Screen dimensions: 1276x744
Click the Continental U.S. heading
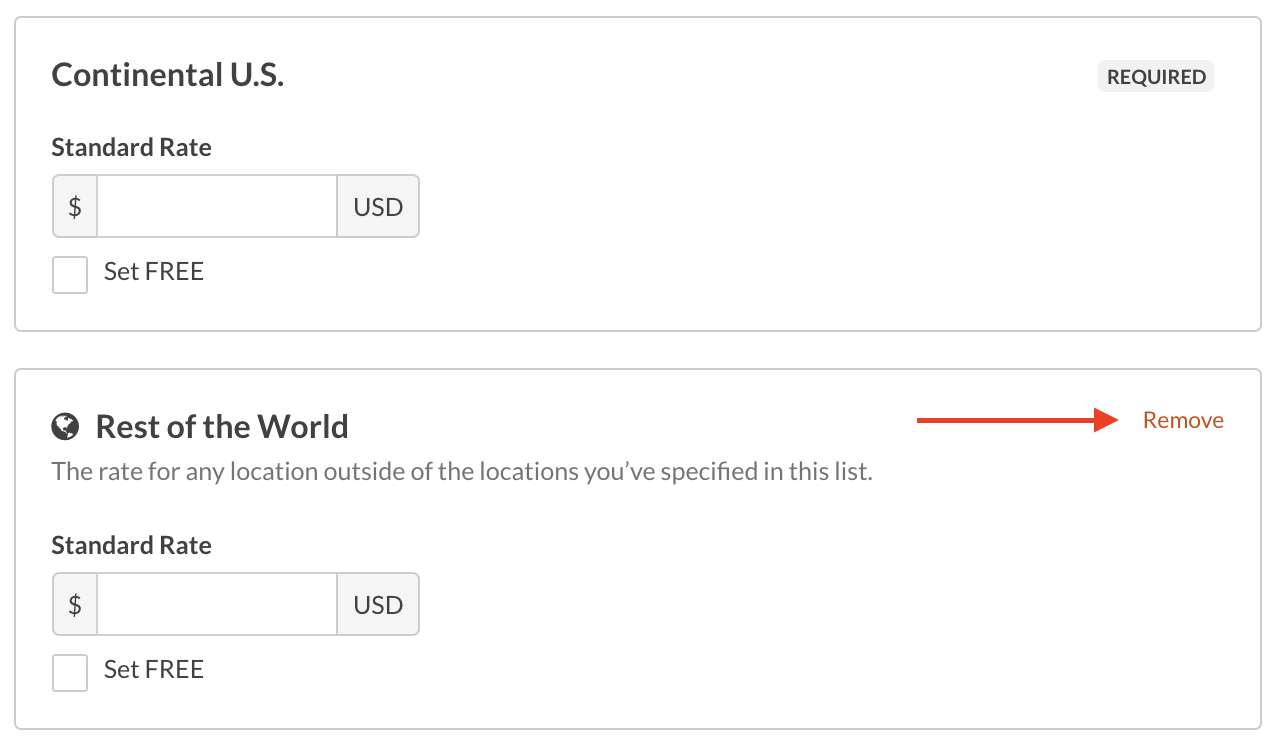(168, 75)
